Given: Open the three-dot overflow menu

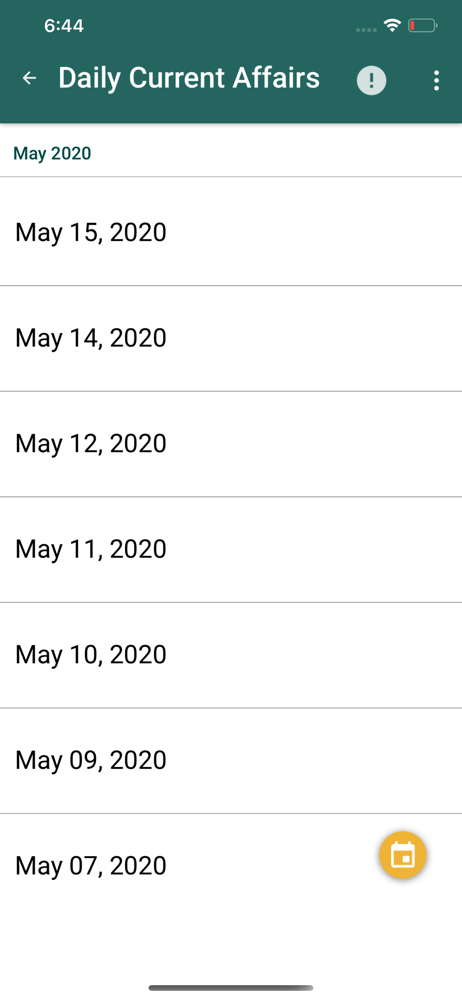Looking at the screenshot, I should [436, 80].
